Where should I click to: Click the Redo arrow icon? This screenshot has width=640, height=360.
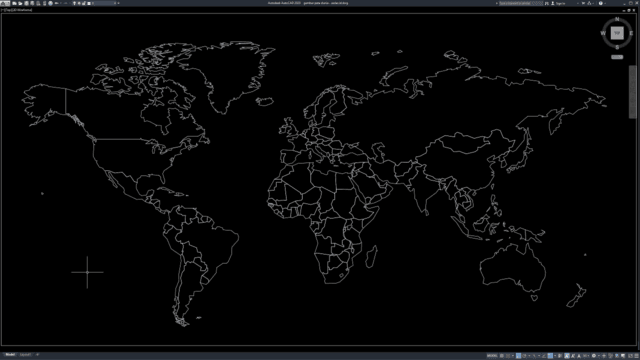[66, 3]
